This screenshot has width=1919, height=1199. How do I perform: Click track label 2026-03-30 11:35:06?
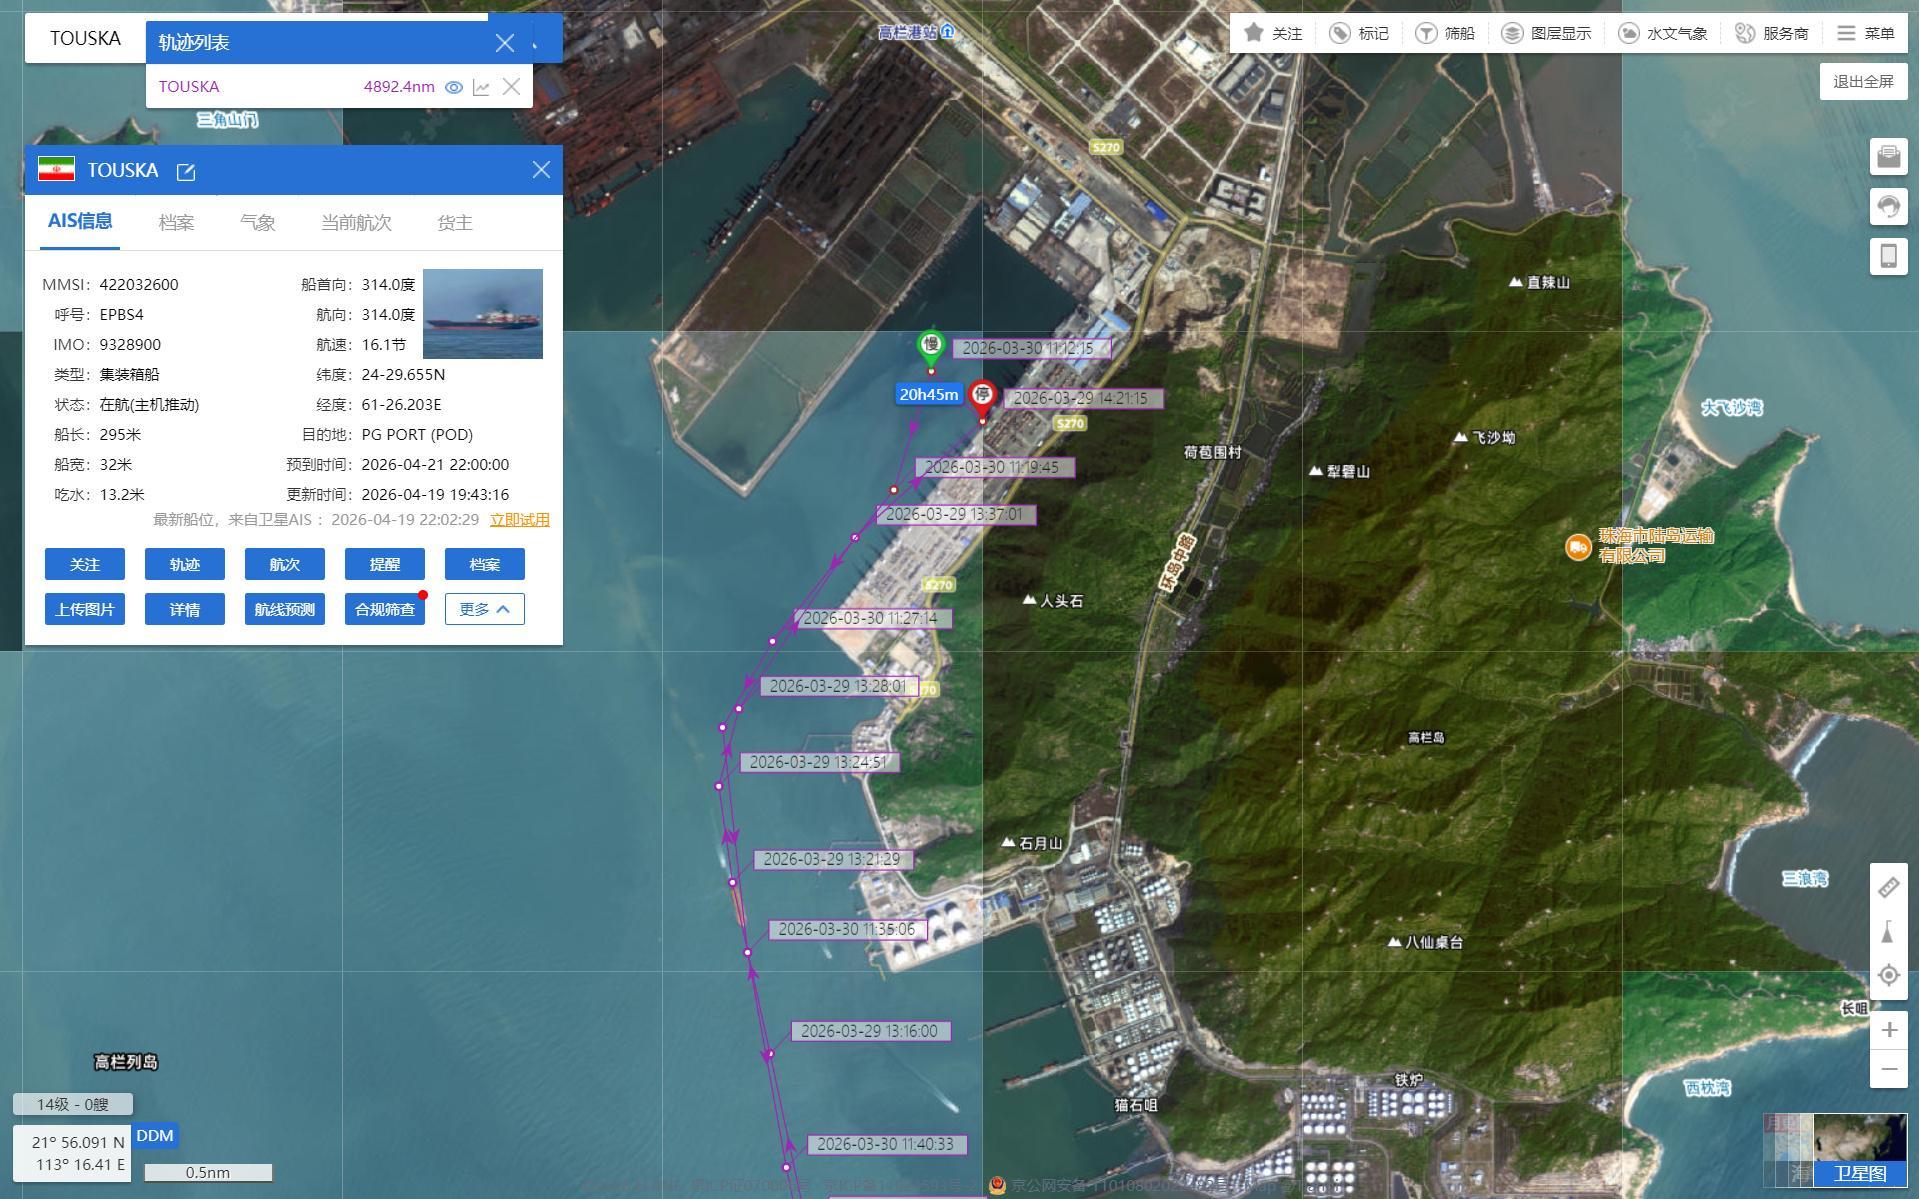click(848, 929)
